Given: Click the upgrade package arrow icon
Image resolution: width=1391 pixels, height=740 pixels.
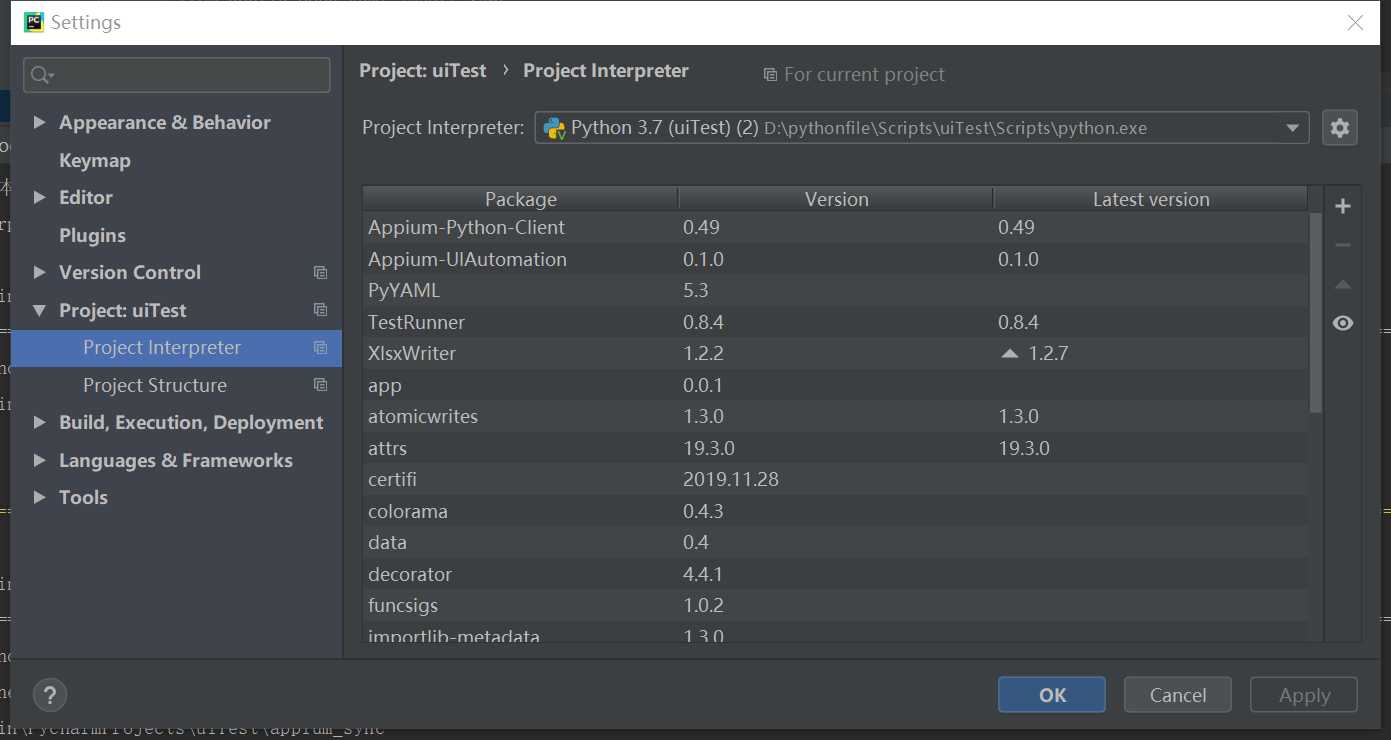Looking at the screenshot, I should [x=1343, y=285].
